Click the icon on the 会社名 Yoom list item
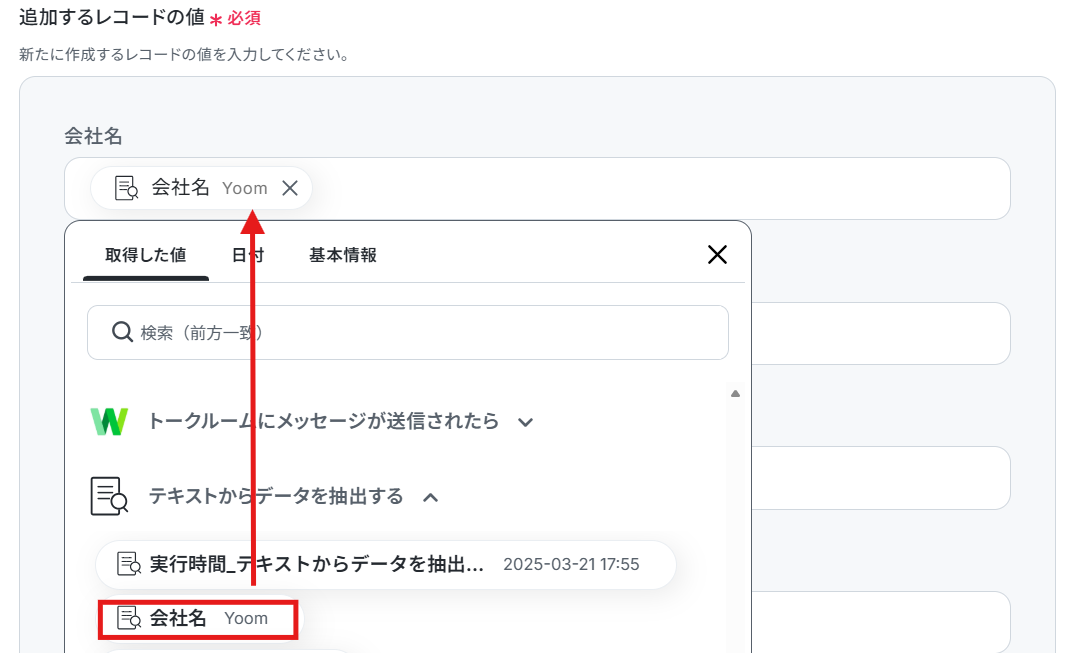The image size is (1072, 653). pos(129,618)
